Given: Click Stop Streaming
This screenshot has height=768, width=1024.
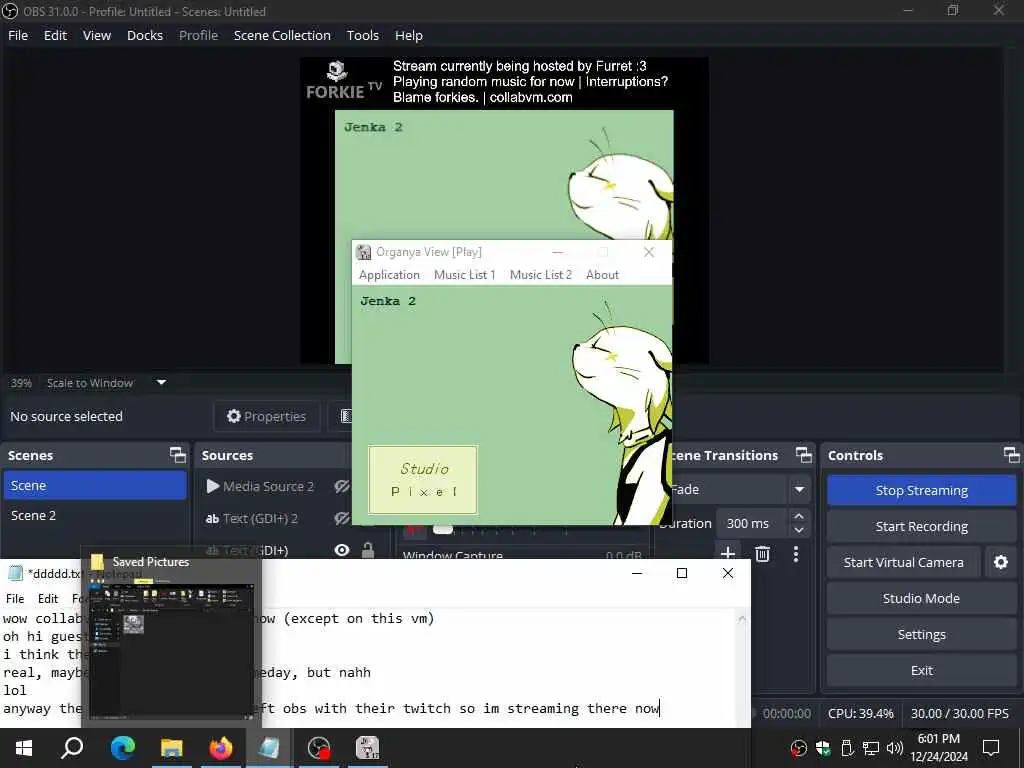Looking at the screenshot, I should point(921,490).
